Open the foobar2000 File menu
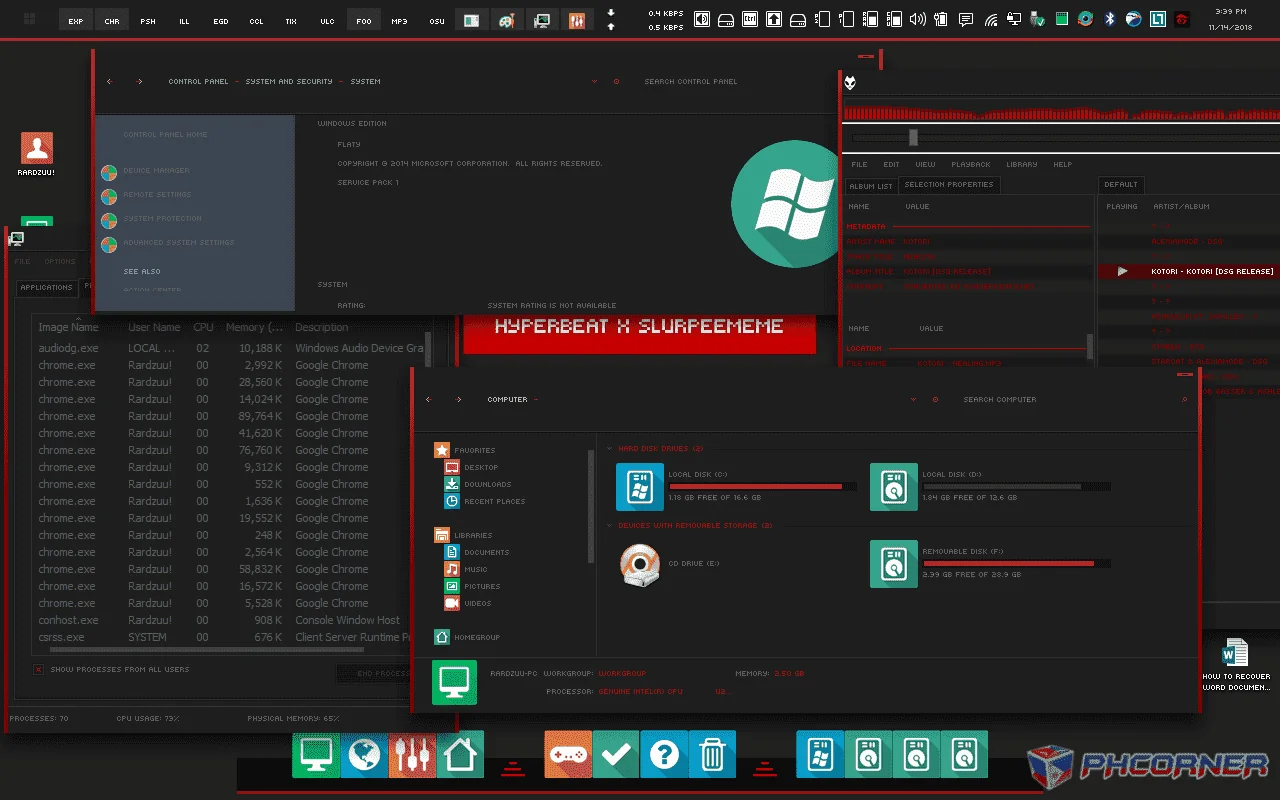Image resolution: width=1280 pixels, height=800 pixels. [859, 164]
